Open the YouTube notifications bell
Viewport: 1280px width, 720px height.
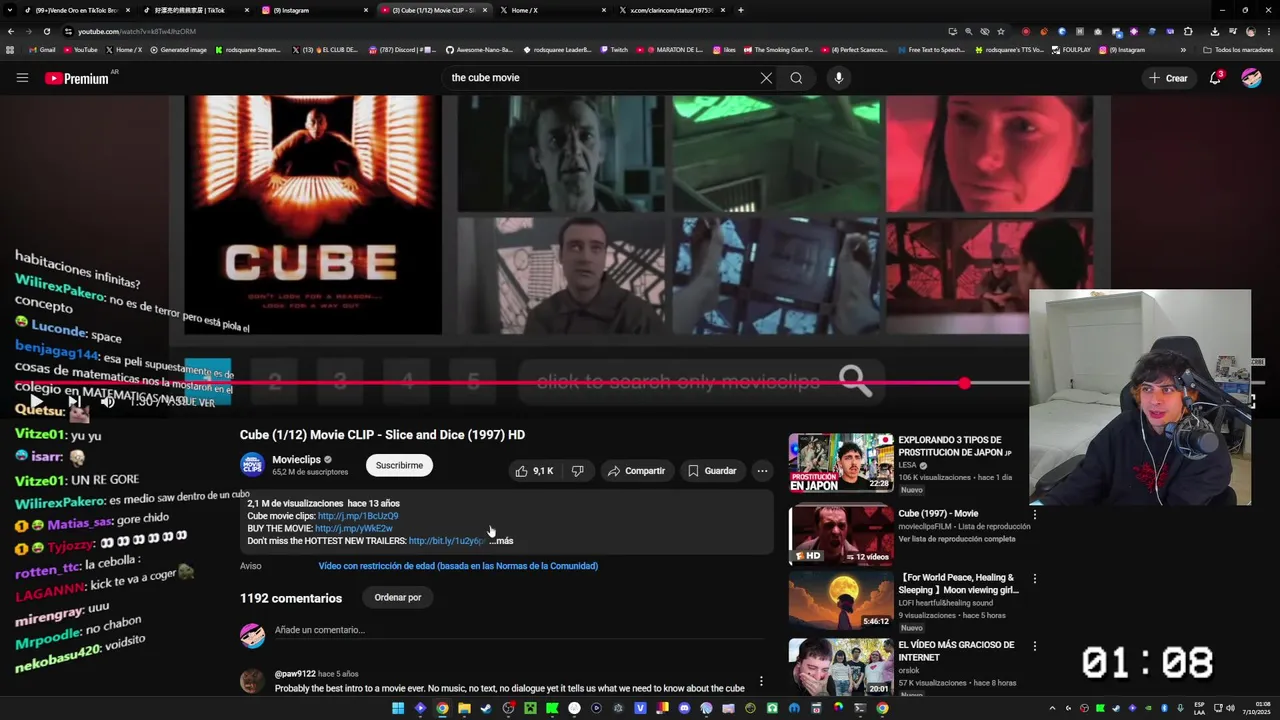(x=1216, y=78)
